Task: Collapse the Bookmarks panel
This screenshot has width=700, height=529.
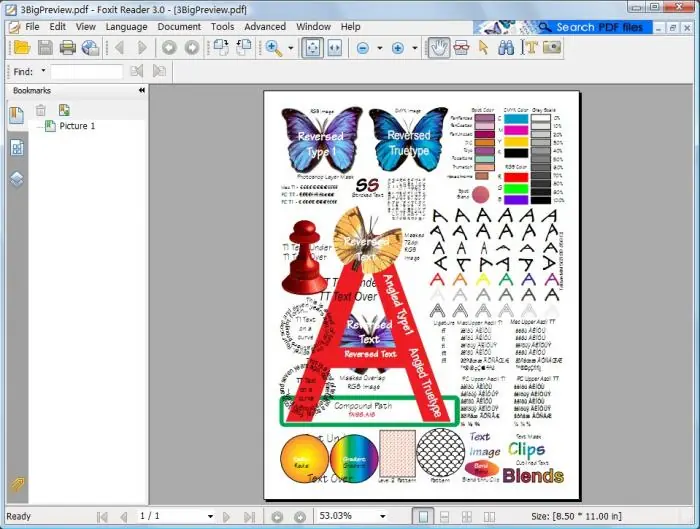Action: 141,91
